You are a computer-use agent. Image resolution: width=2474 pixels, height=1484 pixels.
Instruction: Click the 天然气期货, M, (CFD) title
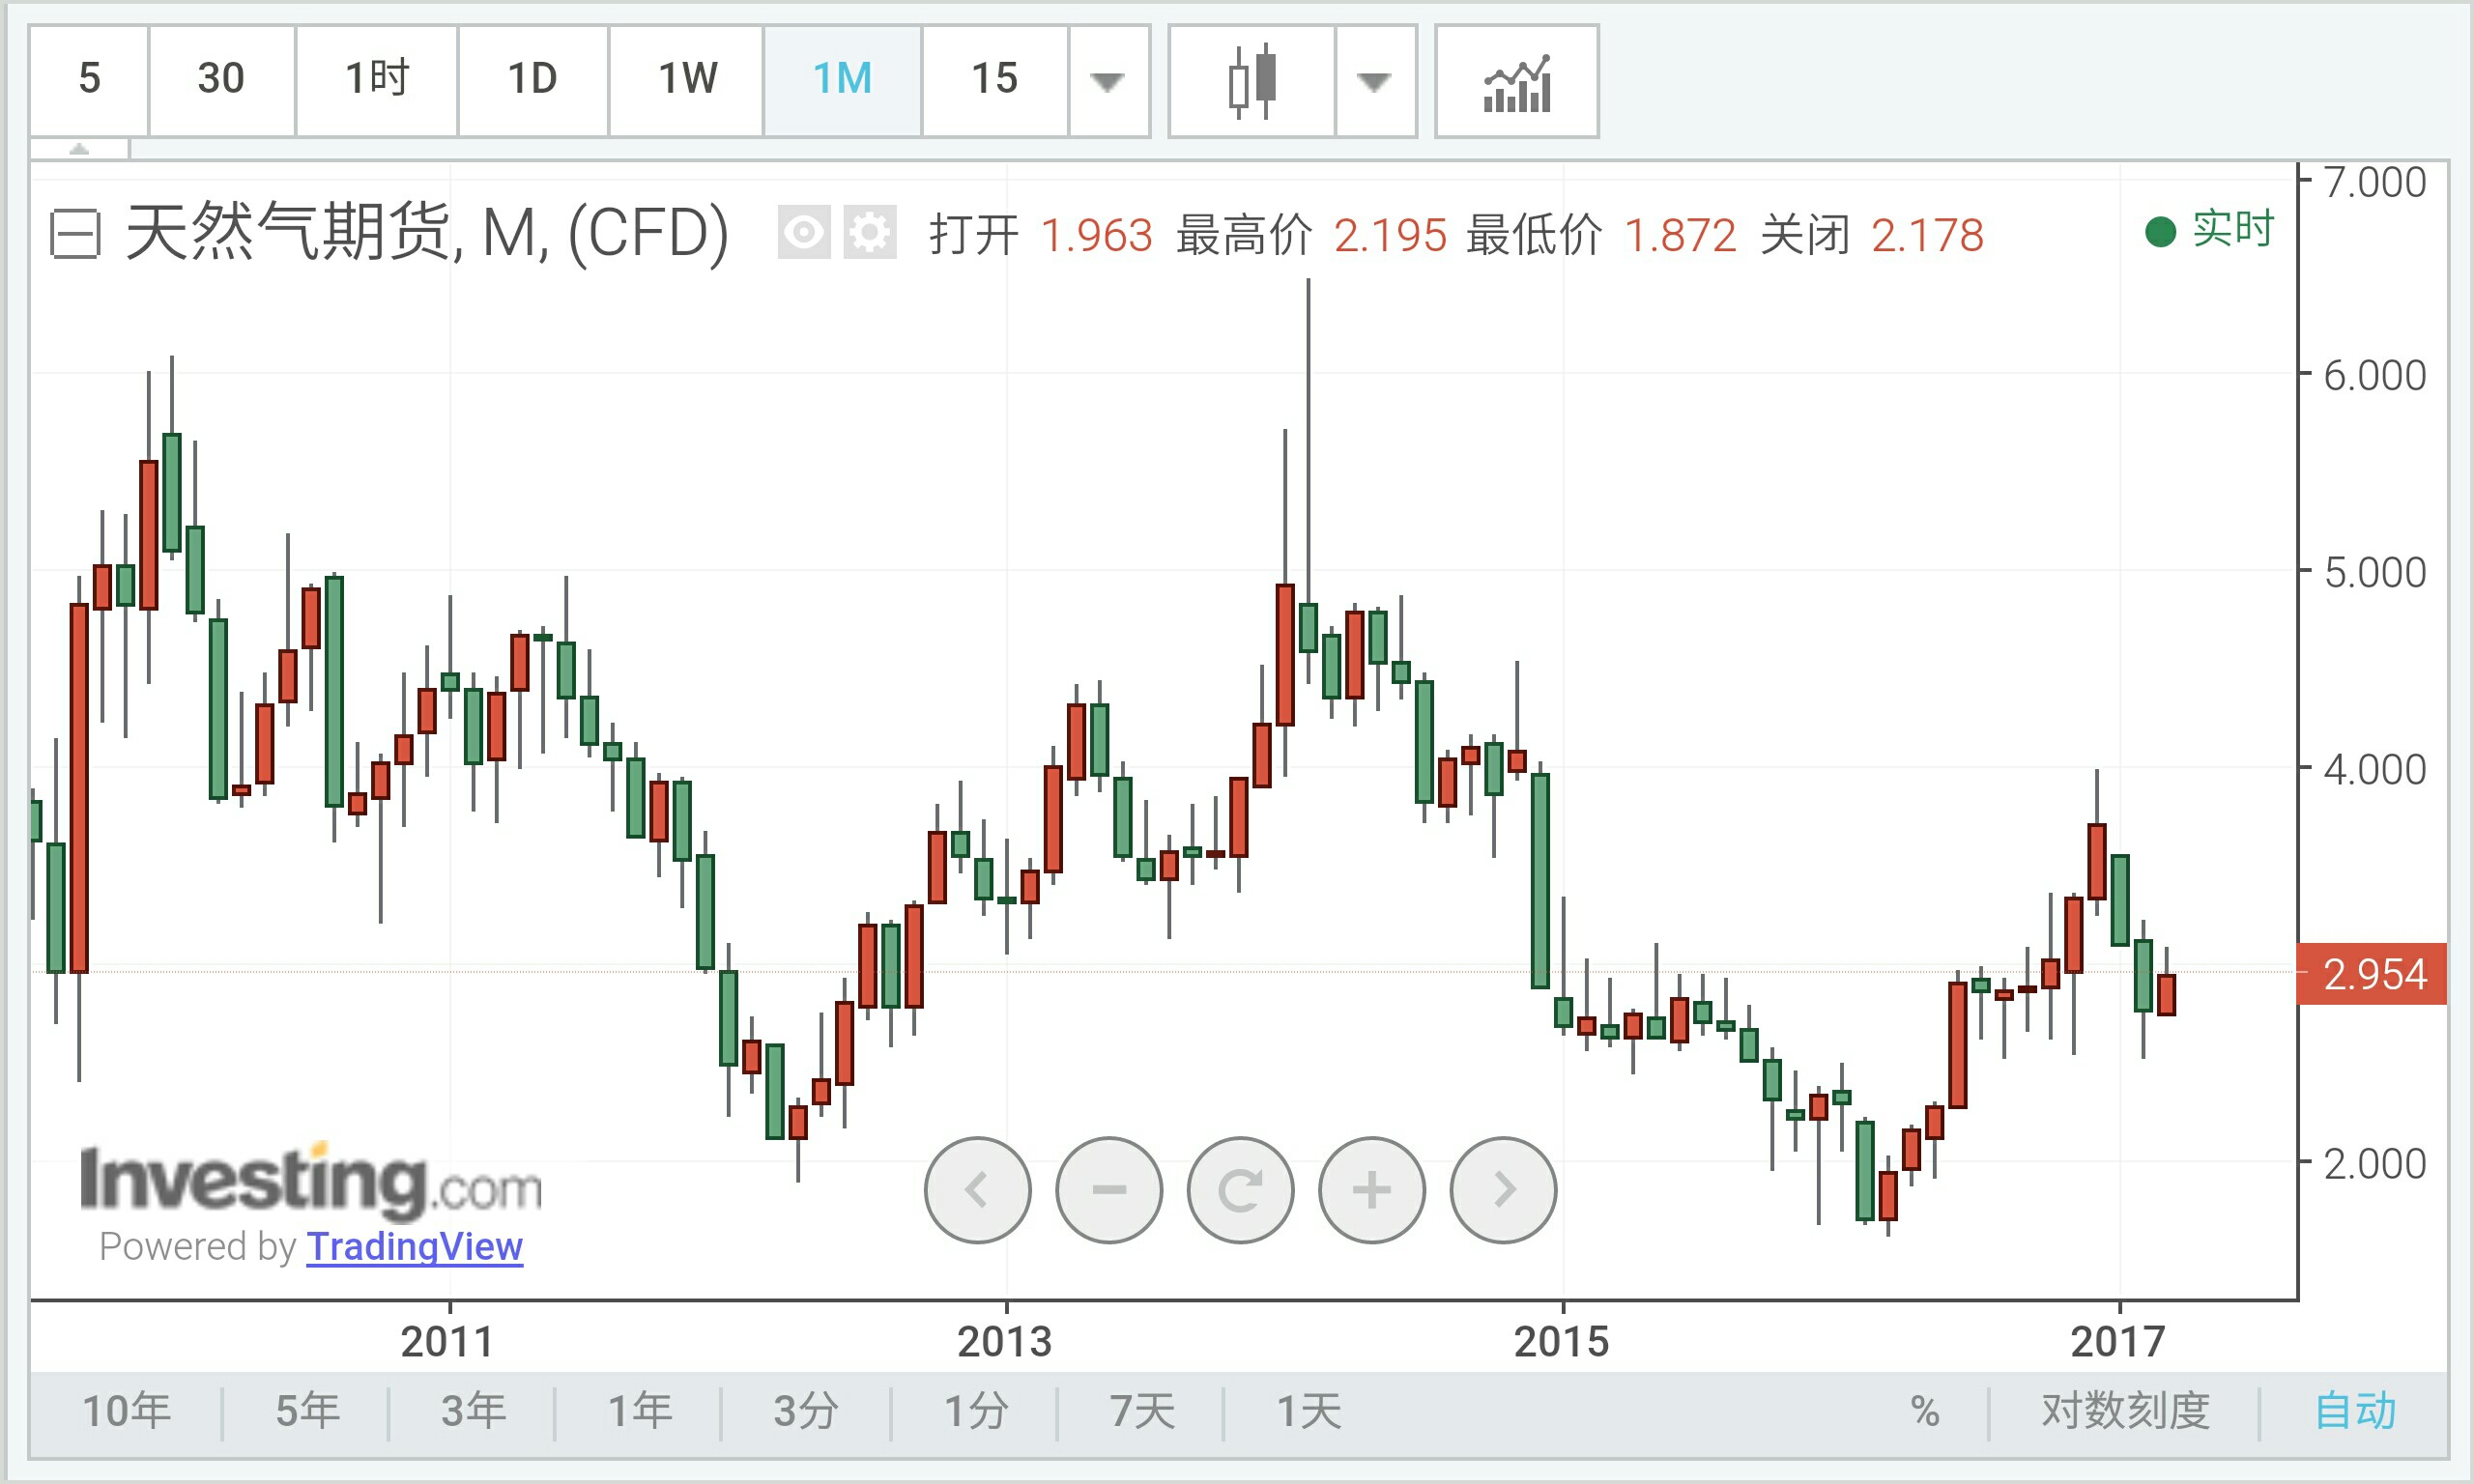(427, 233)
